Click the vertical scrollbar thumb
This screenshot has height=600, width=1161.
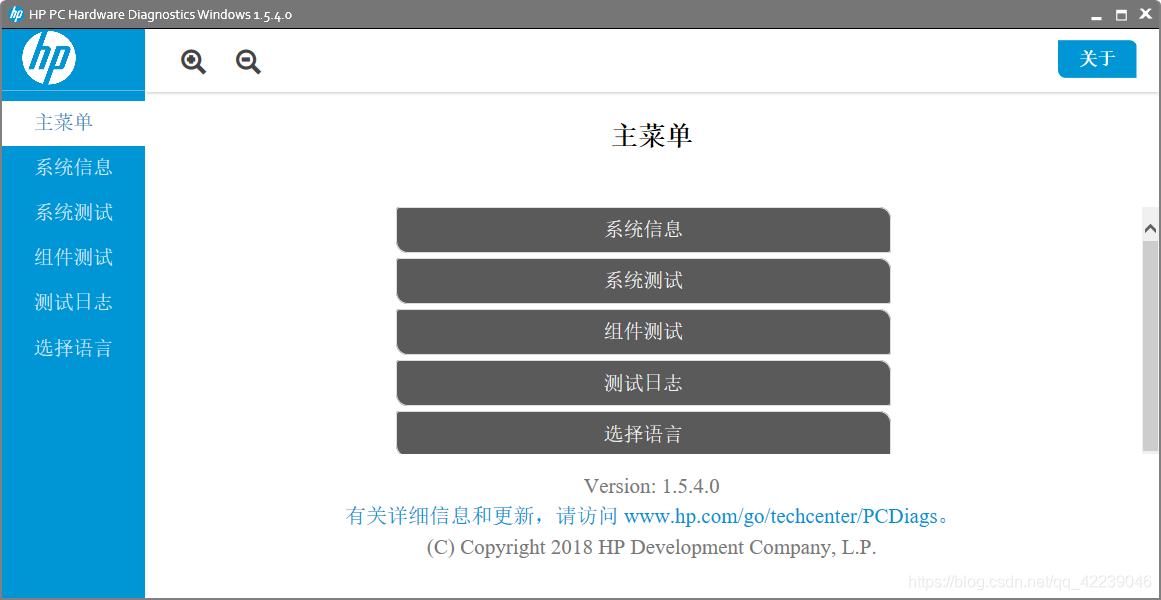tap(1151, 344)
